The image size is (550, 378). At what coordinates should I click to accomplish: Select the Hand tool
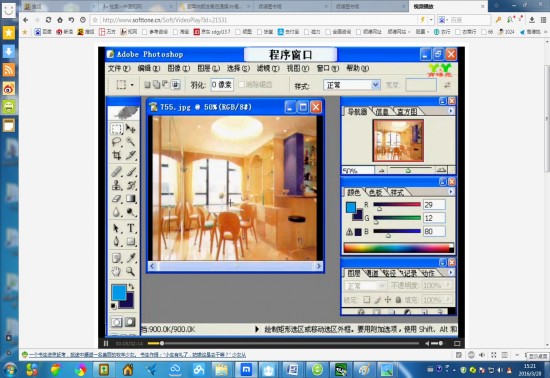116,271
